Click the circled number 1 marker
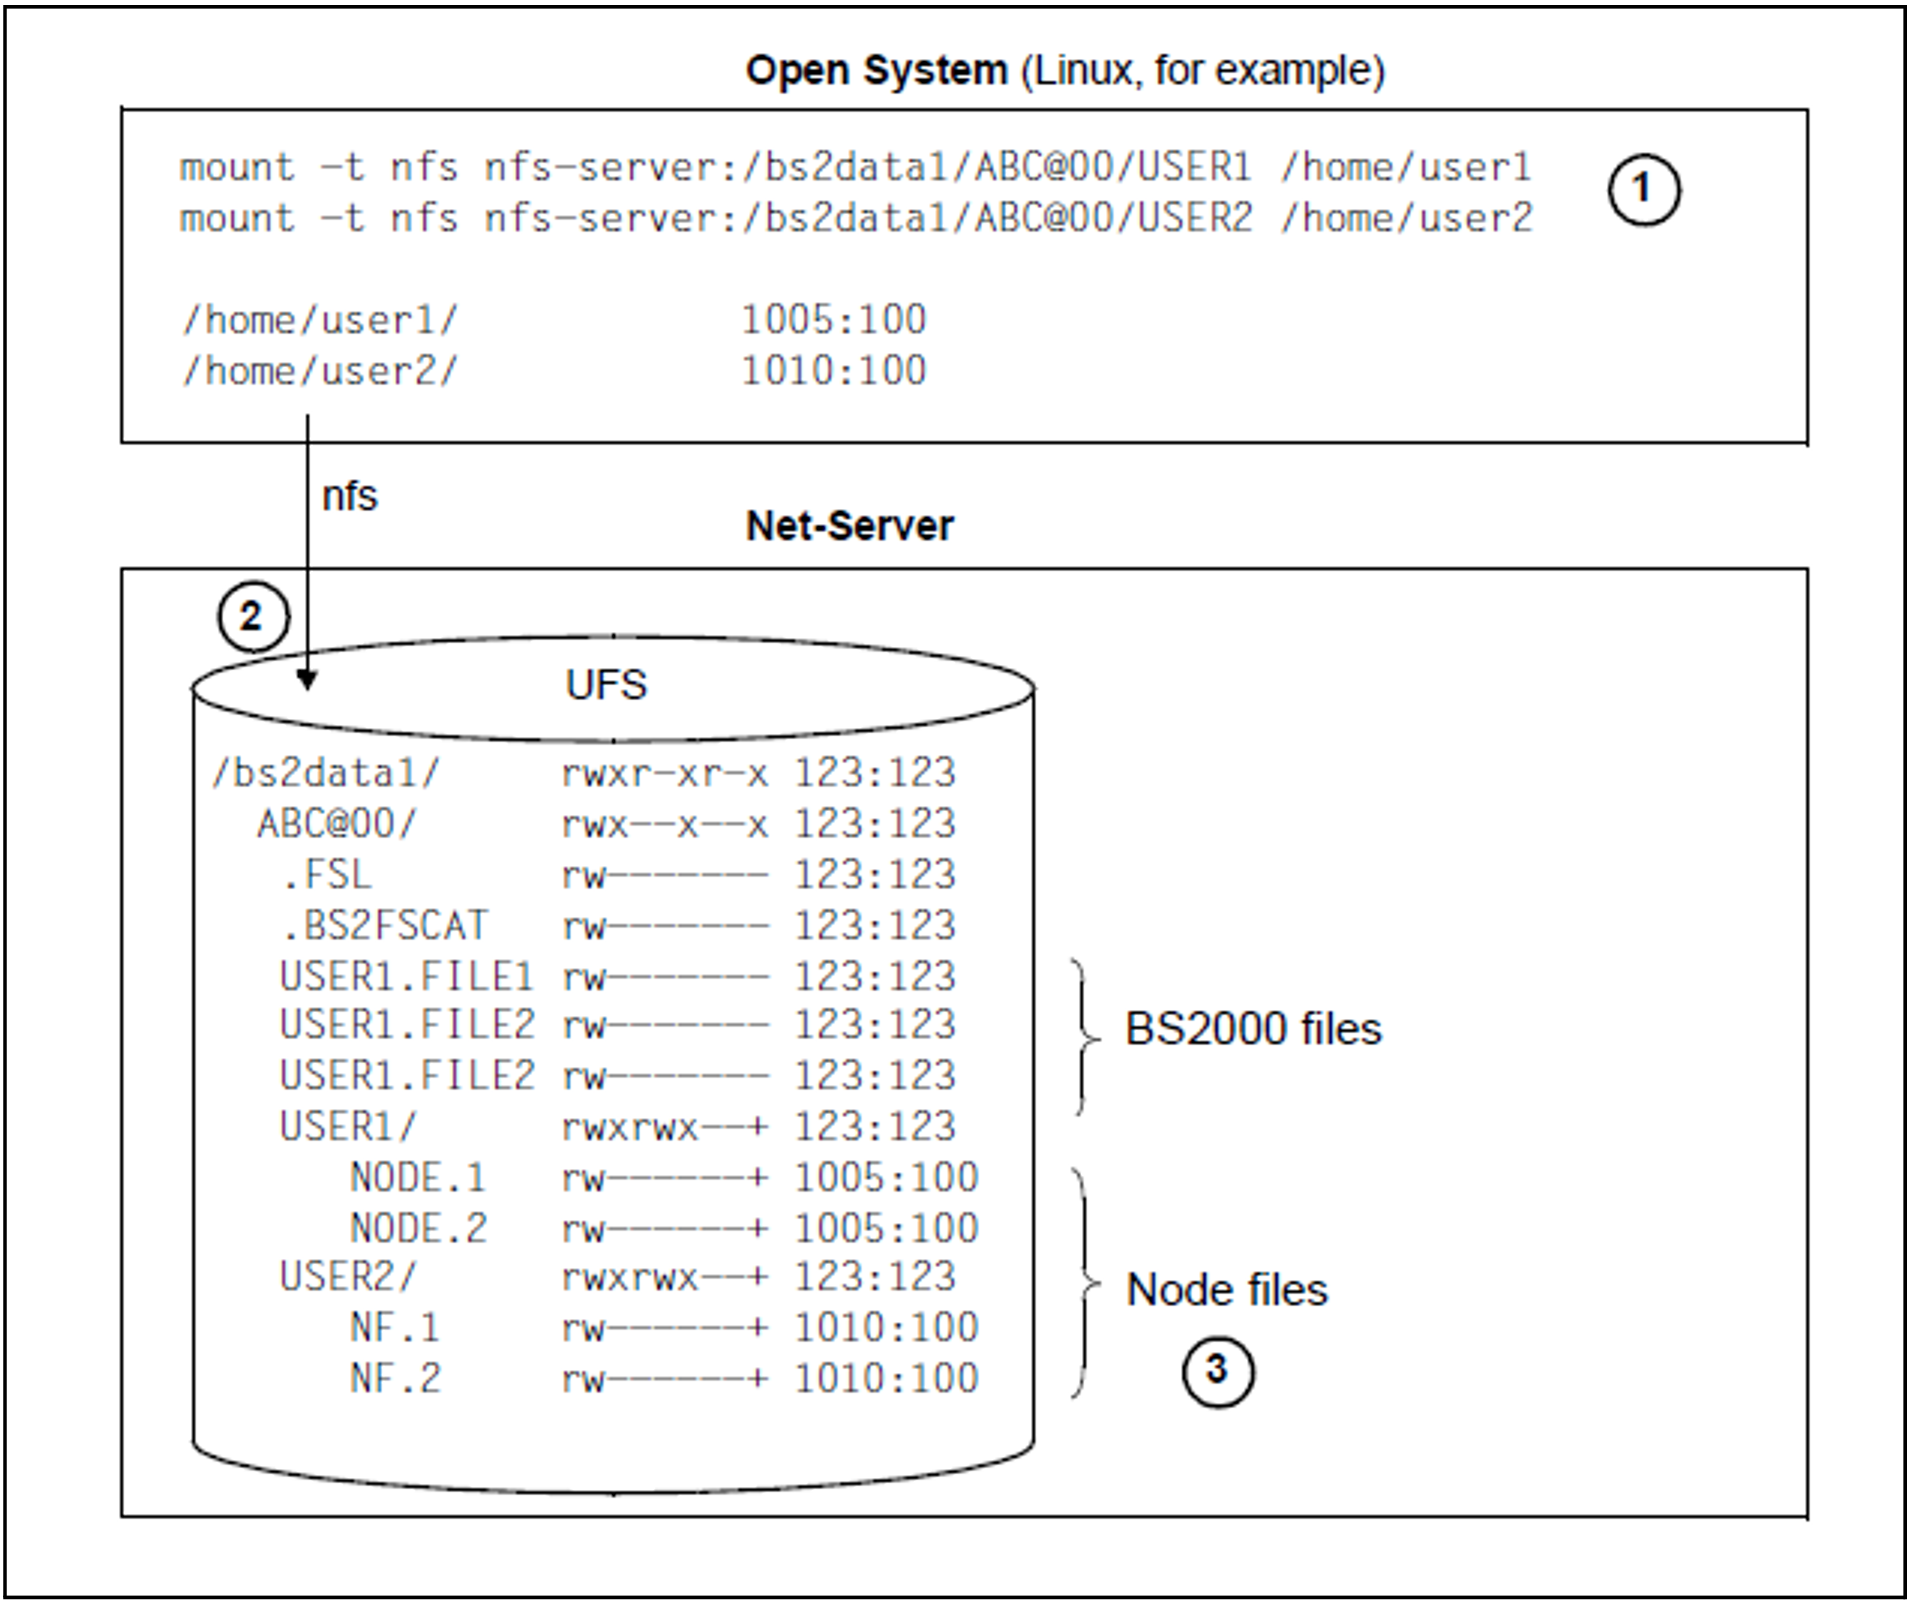 coord(1643,190)
